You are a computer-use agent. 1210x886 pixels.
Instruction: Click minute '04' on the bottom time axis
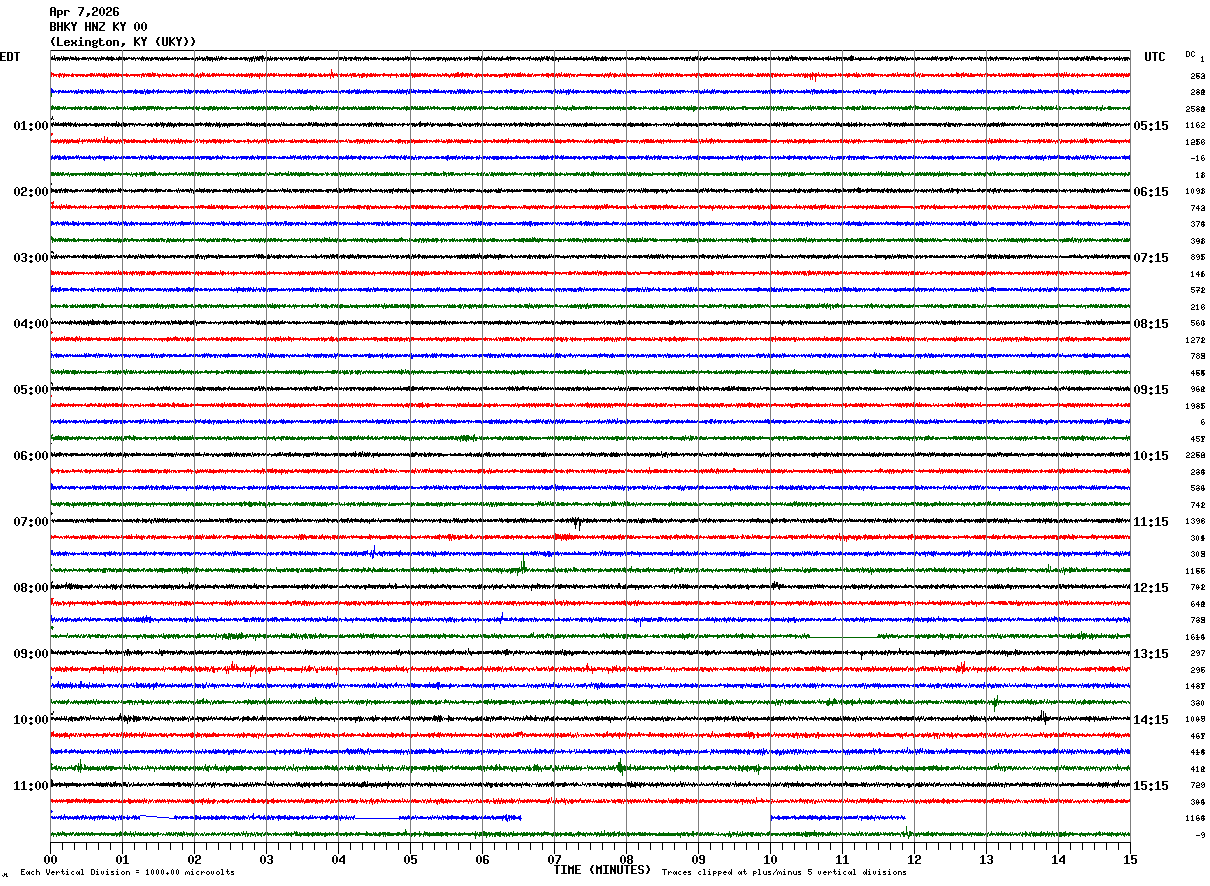click(x=338, y=859)
